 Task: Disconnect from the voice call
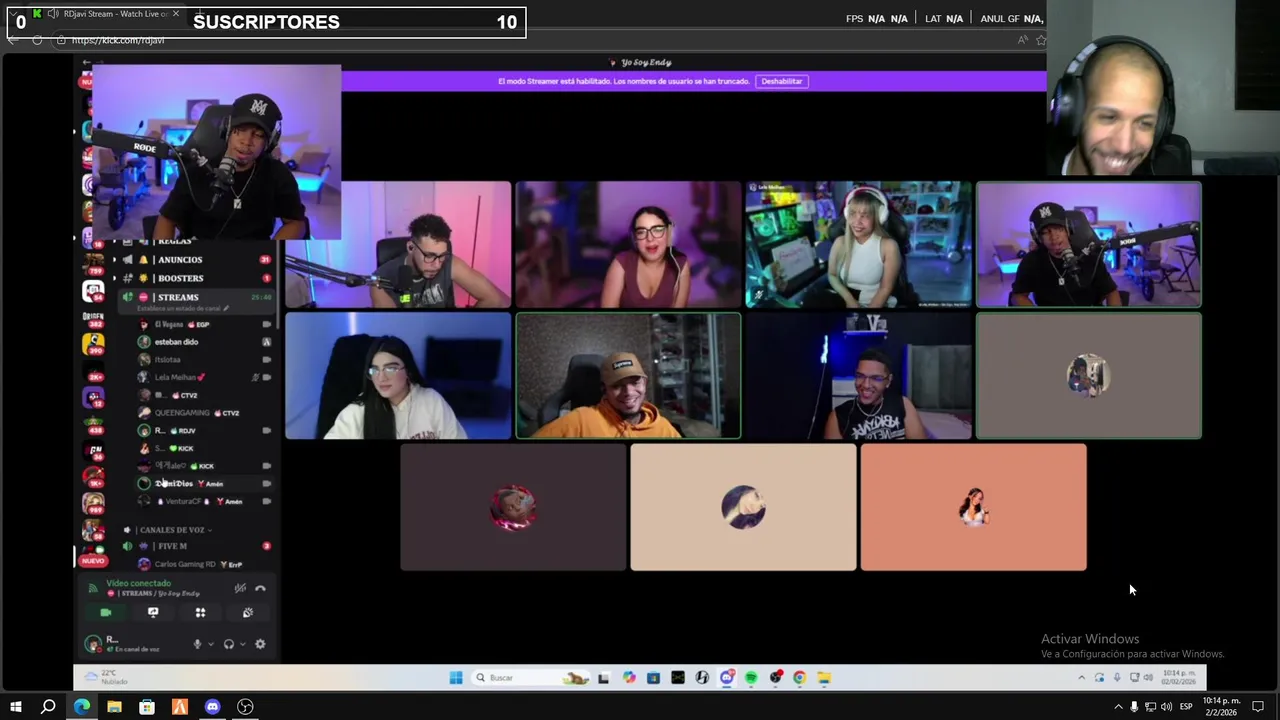260,588
